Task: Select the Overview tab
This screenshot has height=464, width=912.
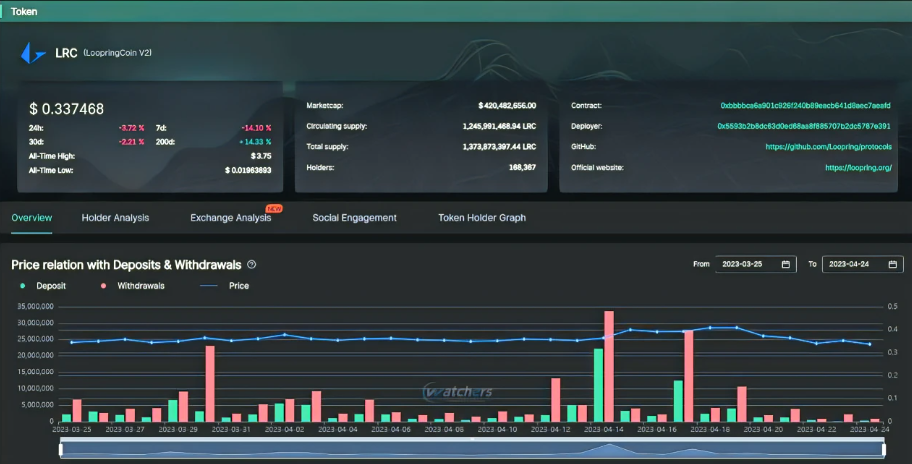Action: tap(31, 217)
